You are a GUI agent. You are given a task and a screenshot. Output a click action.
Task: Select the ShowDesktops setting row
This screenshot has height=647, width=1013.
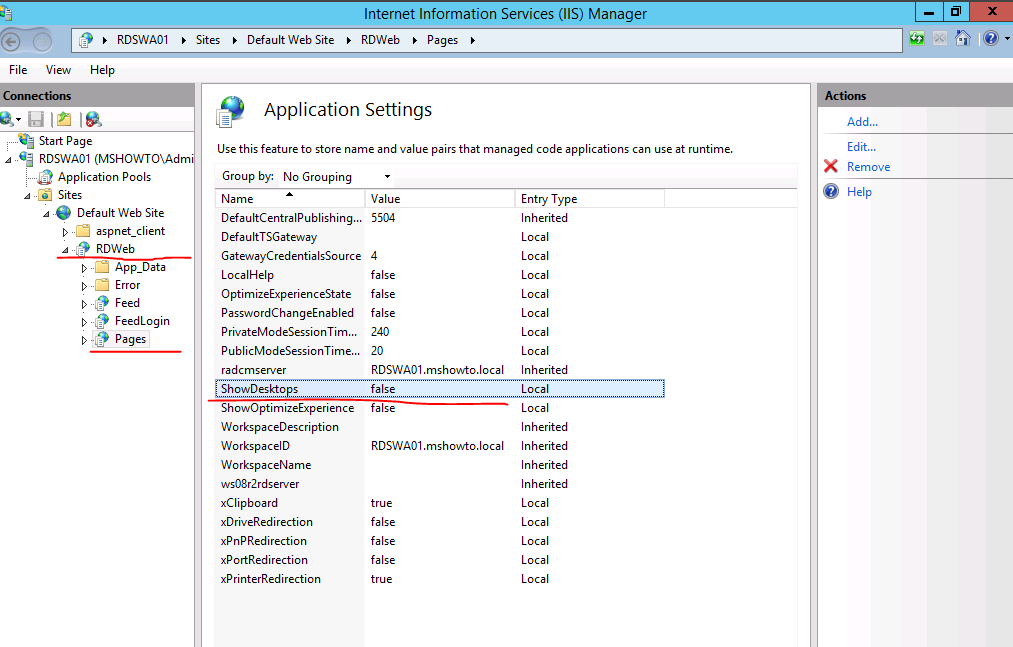439,389
